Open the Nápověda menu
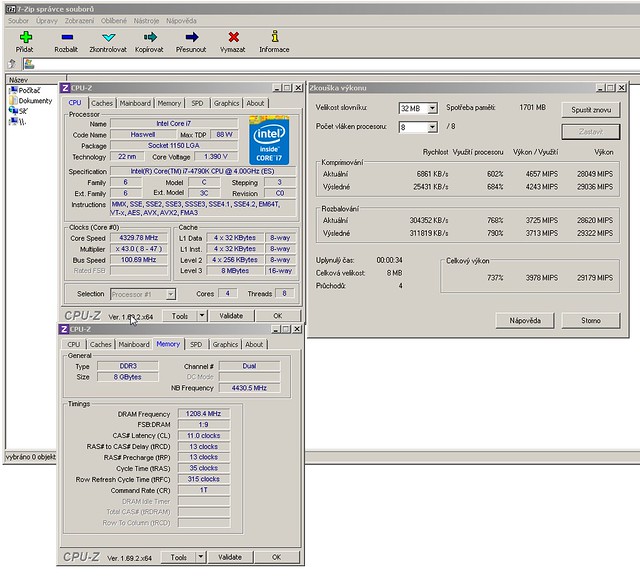 pyautogui.click(x=181, y=20)
